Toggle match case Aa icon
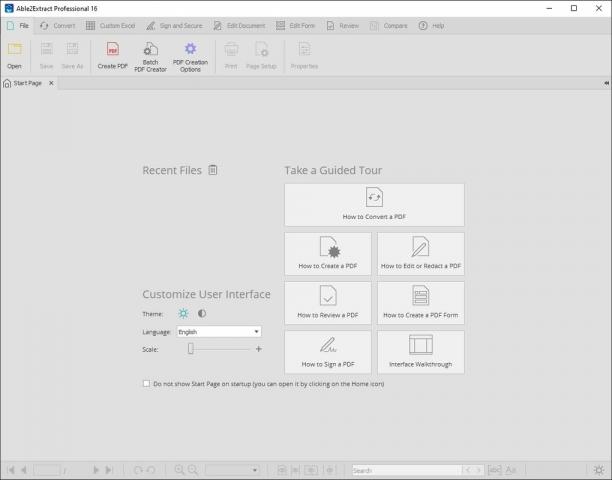612x480 pixels. (x=511, y=470)
